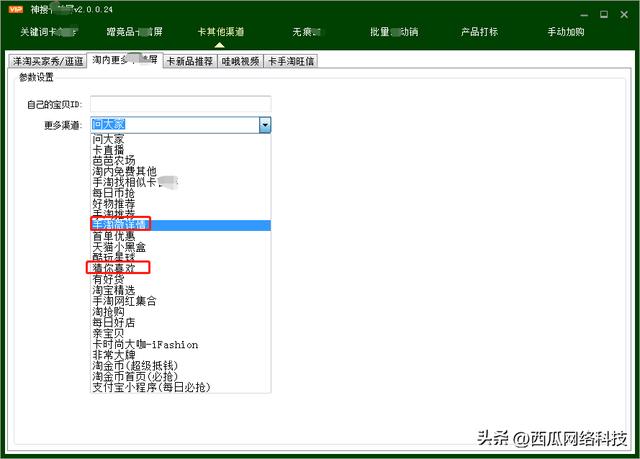Pick 每日币抢 from the list
This screenshot has height=459, width=640.
180,193
